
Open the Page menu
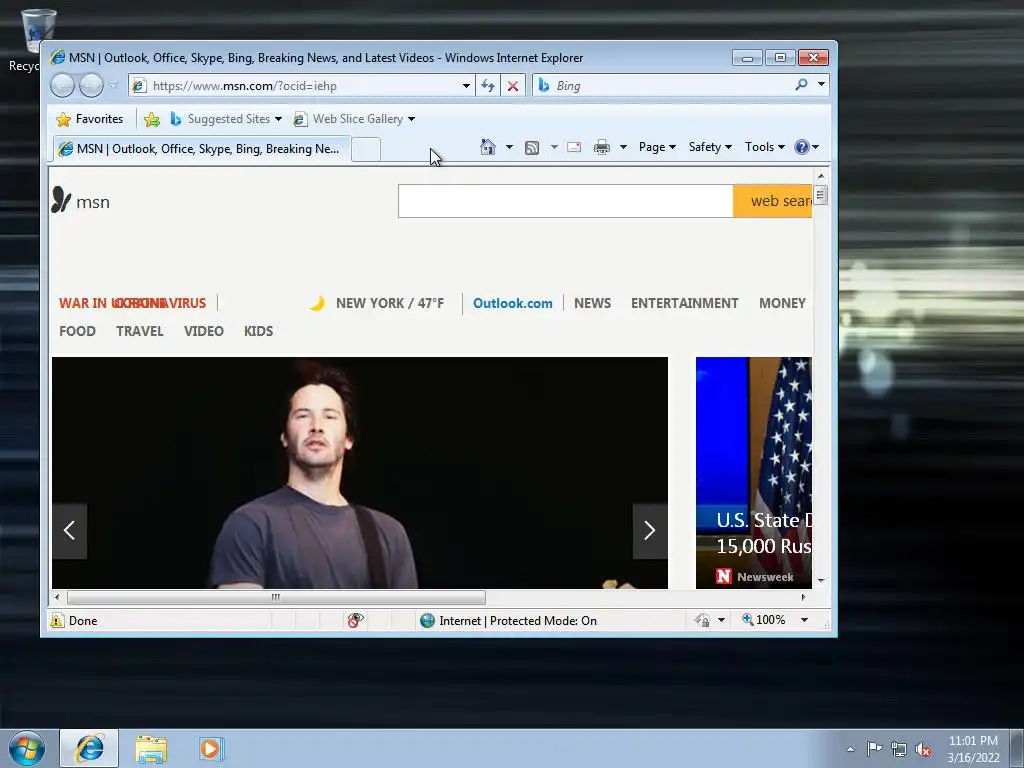657,147
